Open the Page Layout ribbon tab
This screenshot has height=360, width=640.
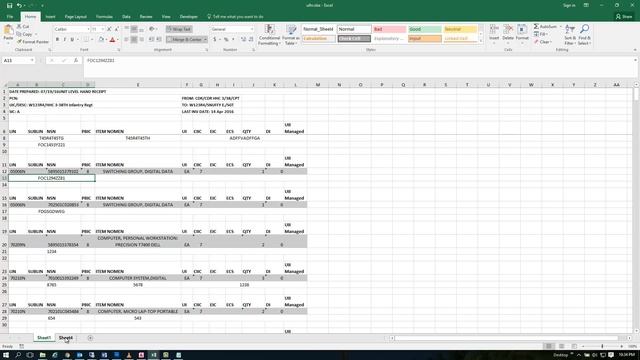(x=76, y=17)
